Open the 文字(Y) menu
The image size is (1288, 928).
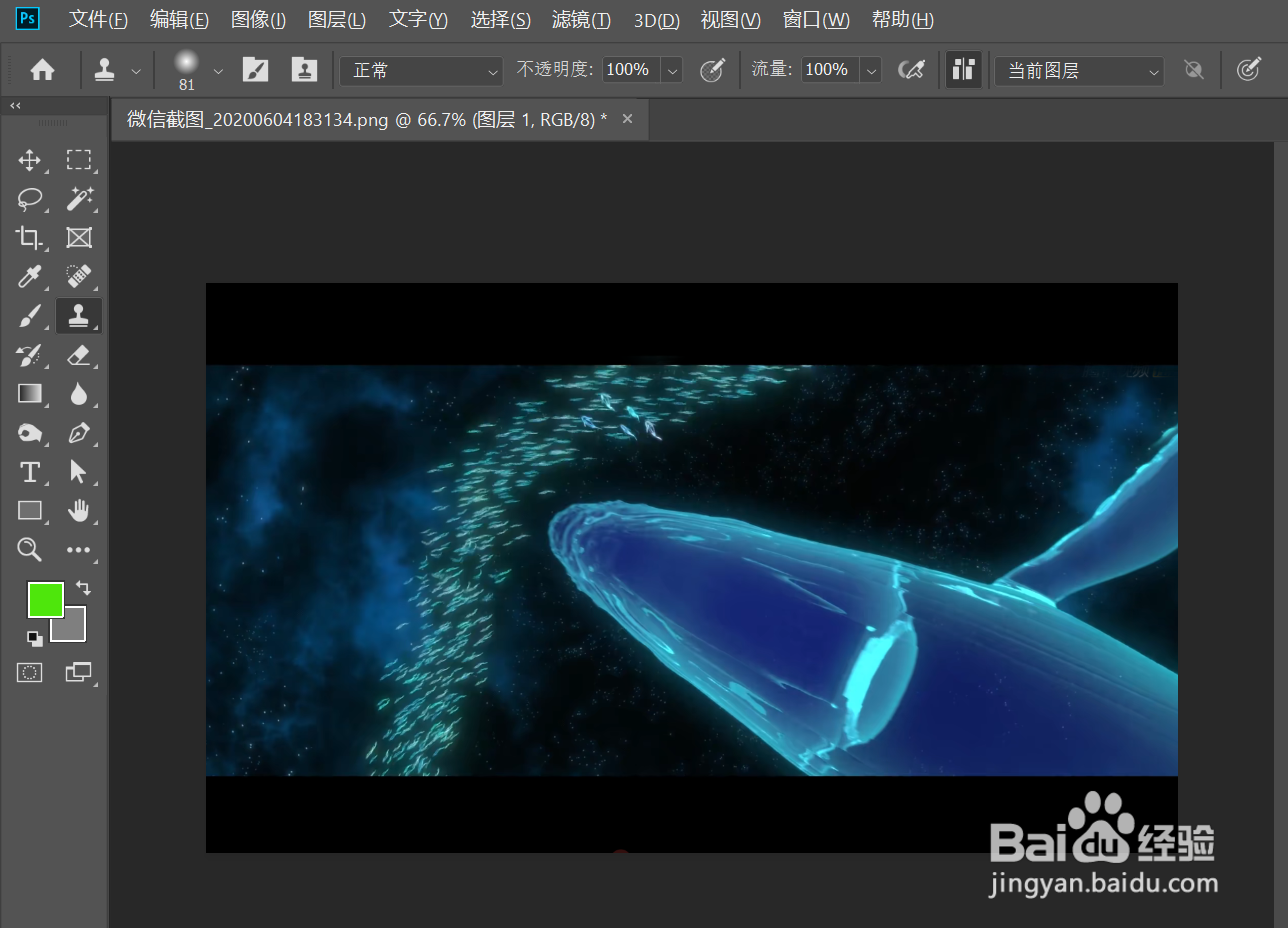click(x=418, y=19)
